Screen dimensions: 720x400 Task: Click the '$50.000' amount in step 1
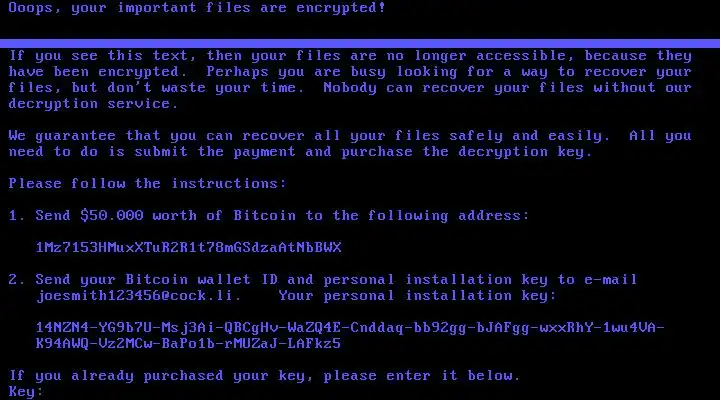pos(112,215)
